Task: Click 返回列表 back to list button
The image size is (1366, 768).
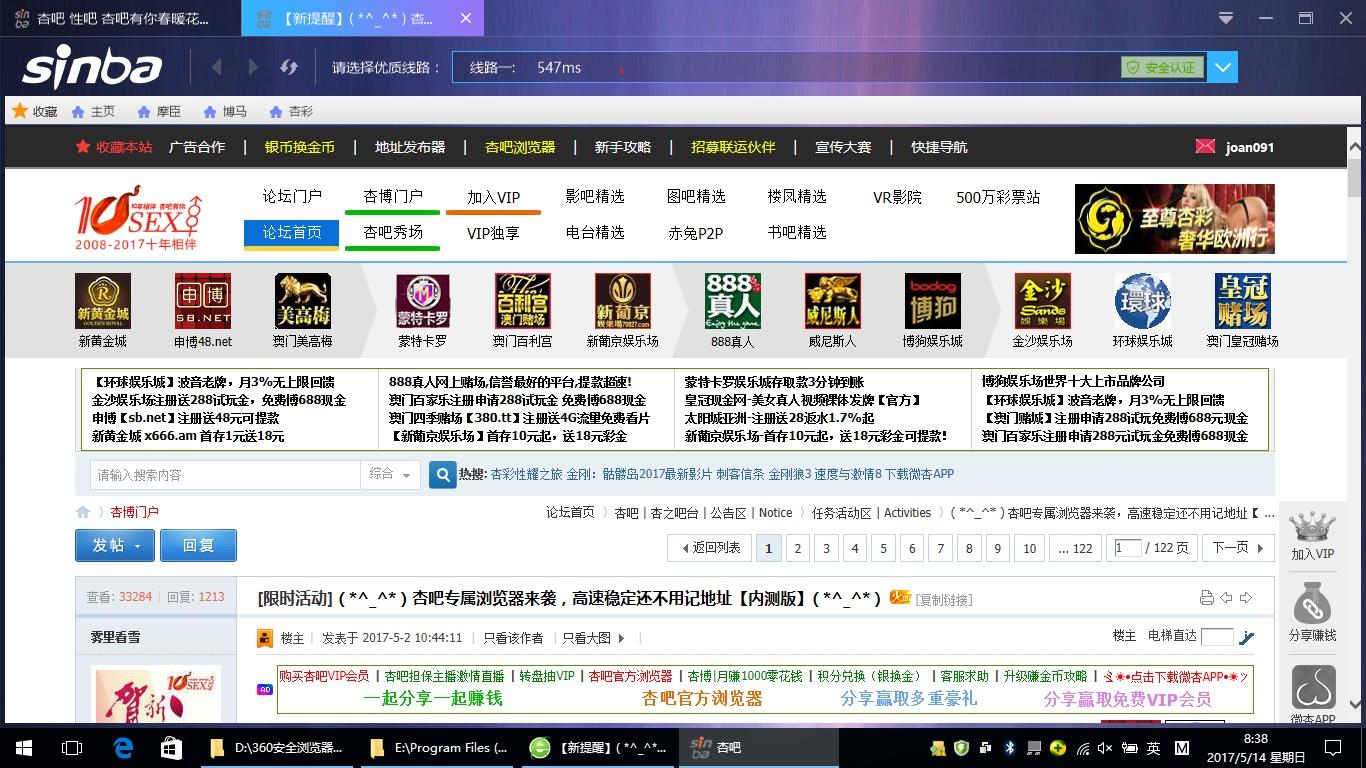Action: pyautogui.click(x=710, y=548)
